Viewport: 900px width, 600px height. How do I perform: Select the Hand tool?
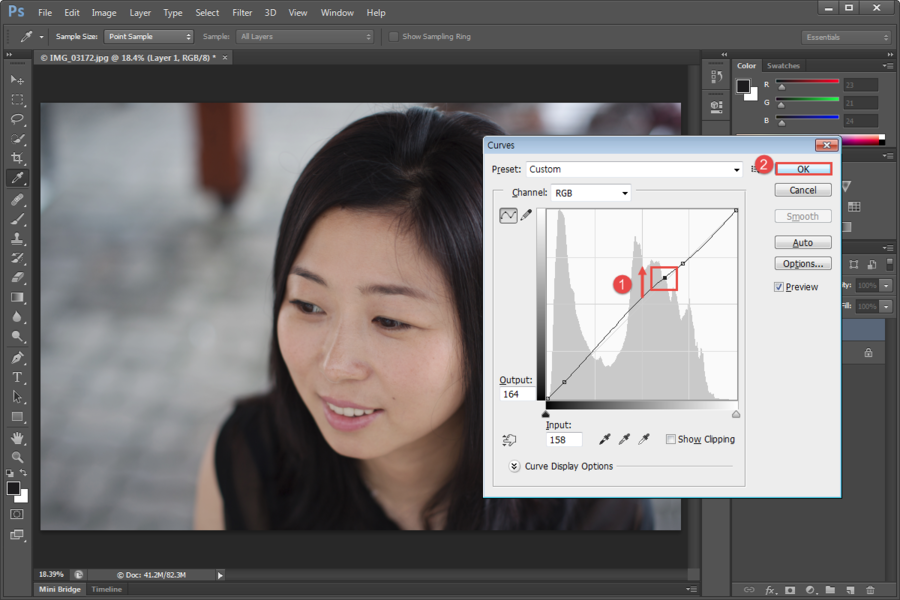coord(17,438)
